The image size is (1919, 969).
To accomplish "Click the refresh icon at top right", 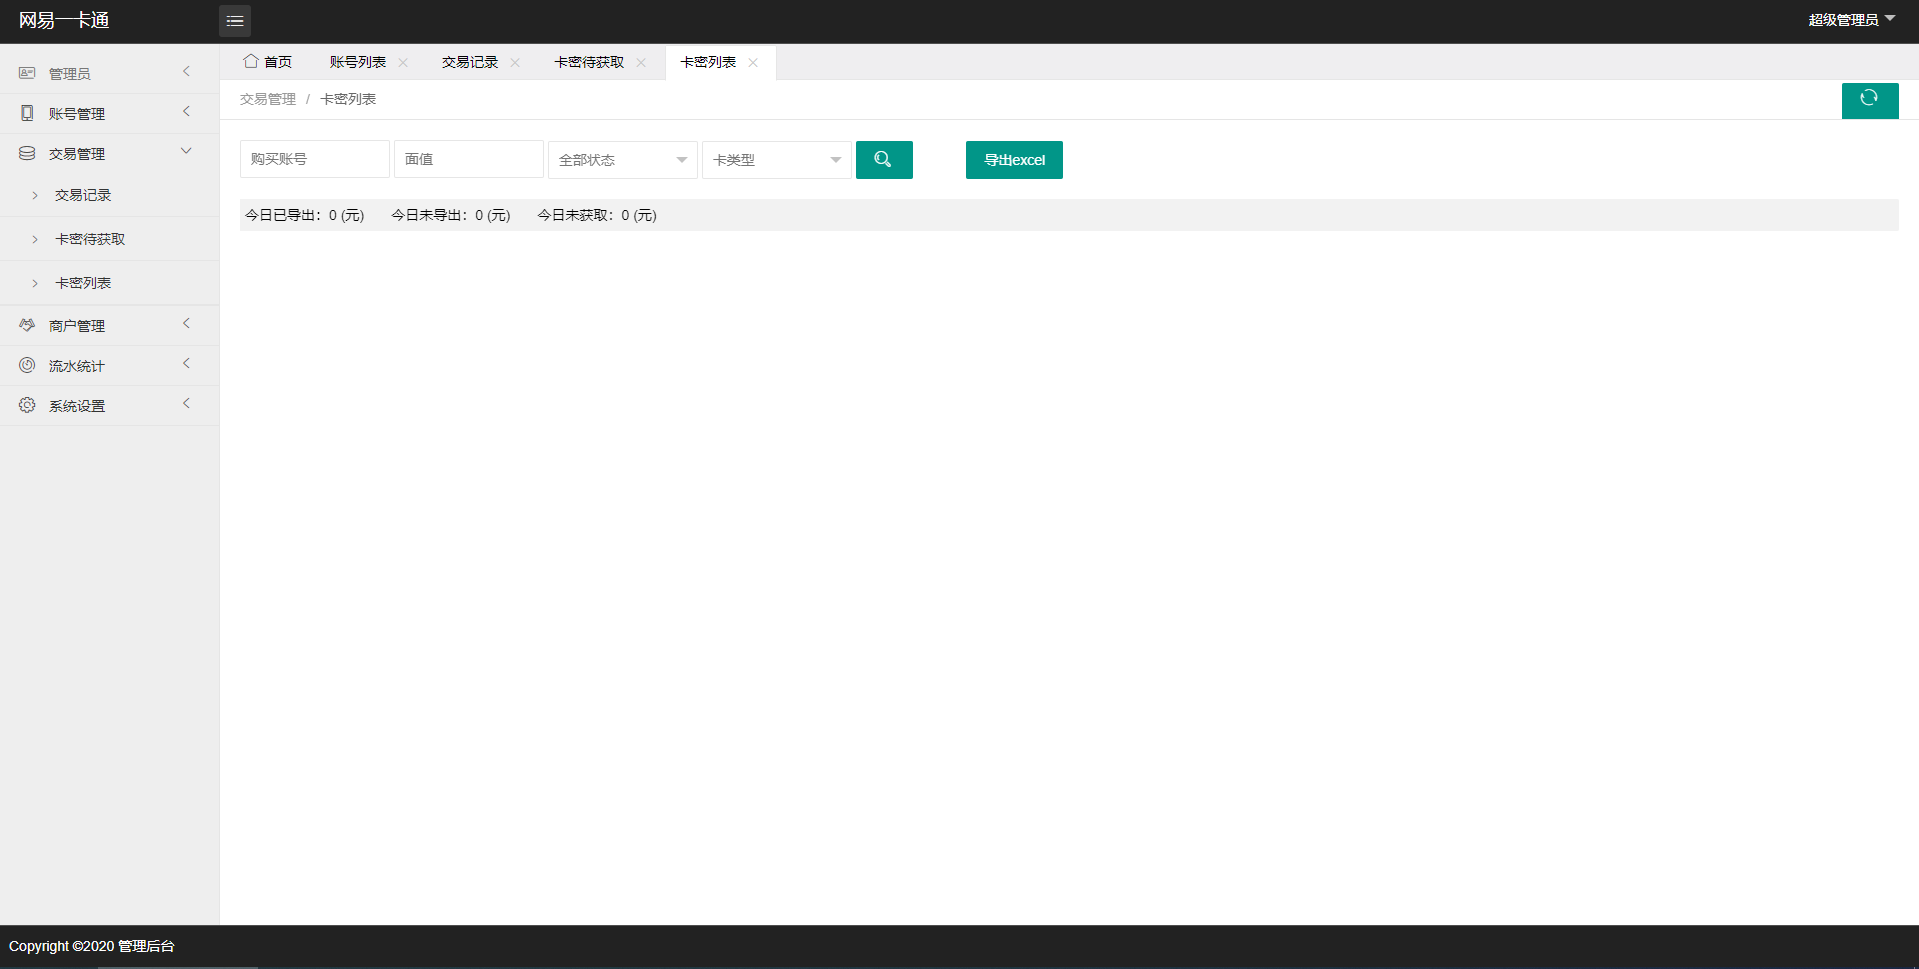I will pos(1869,100).
